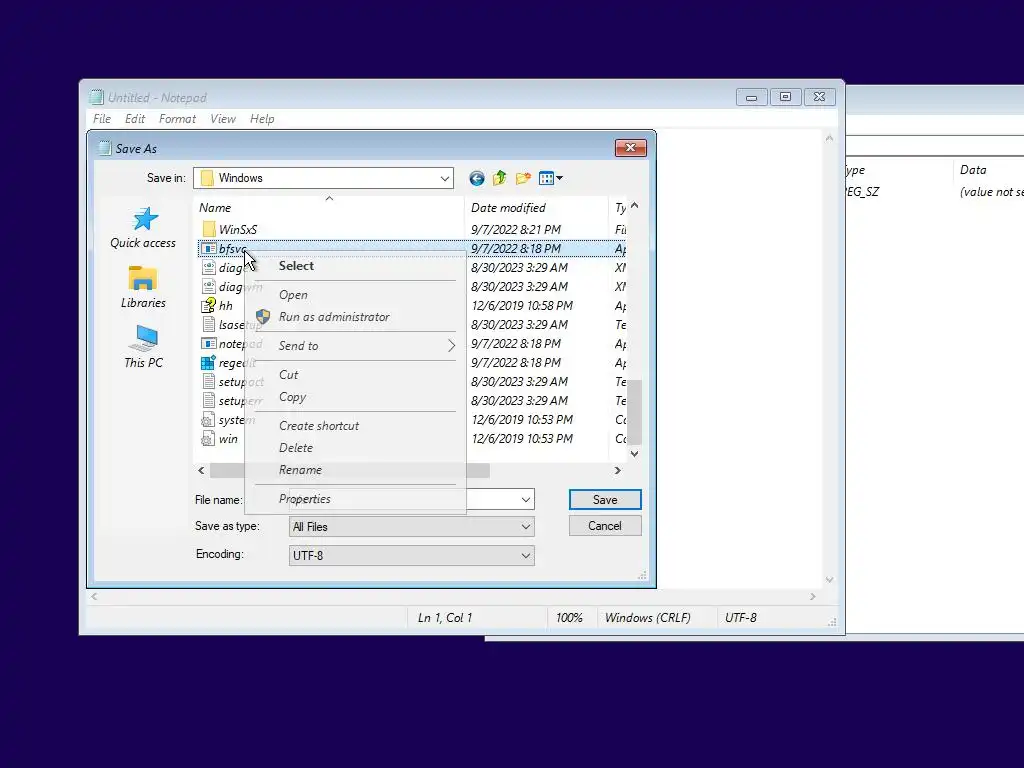1024x768 pixels.
Task: Select the WinSxS folder icon
Action: click(x=209, y=229)
